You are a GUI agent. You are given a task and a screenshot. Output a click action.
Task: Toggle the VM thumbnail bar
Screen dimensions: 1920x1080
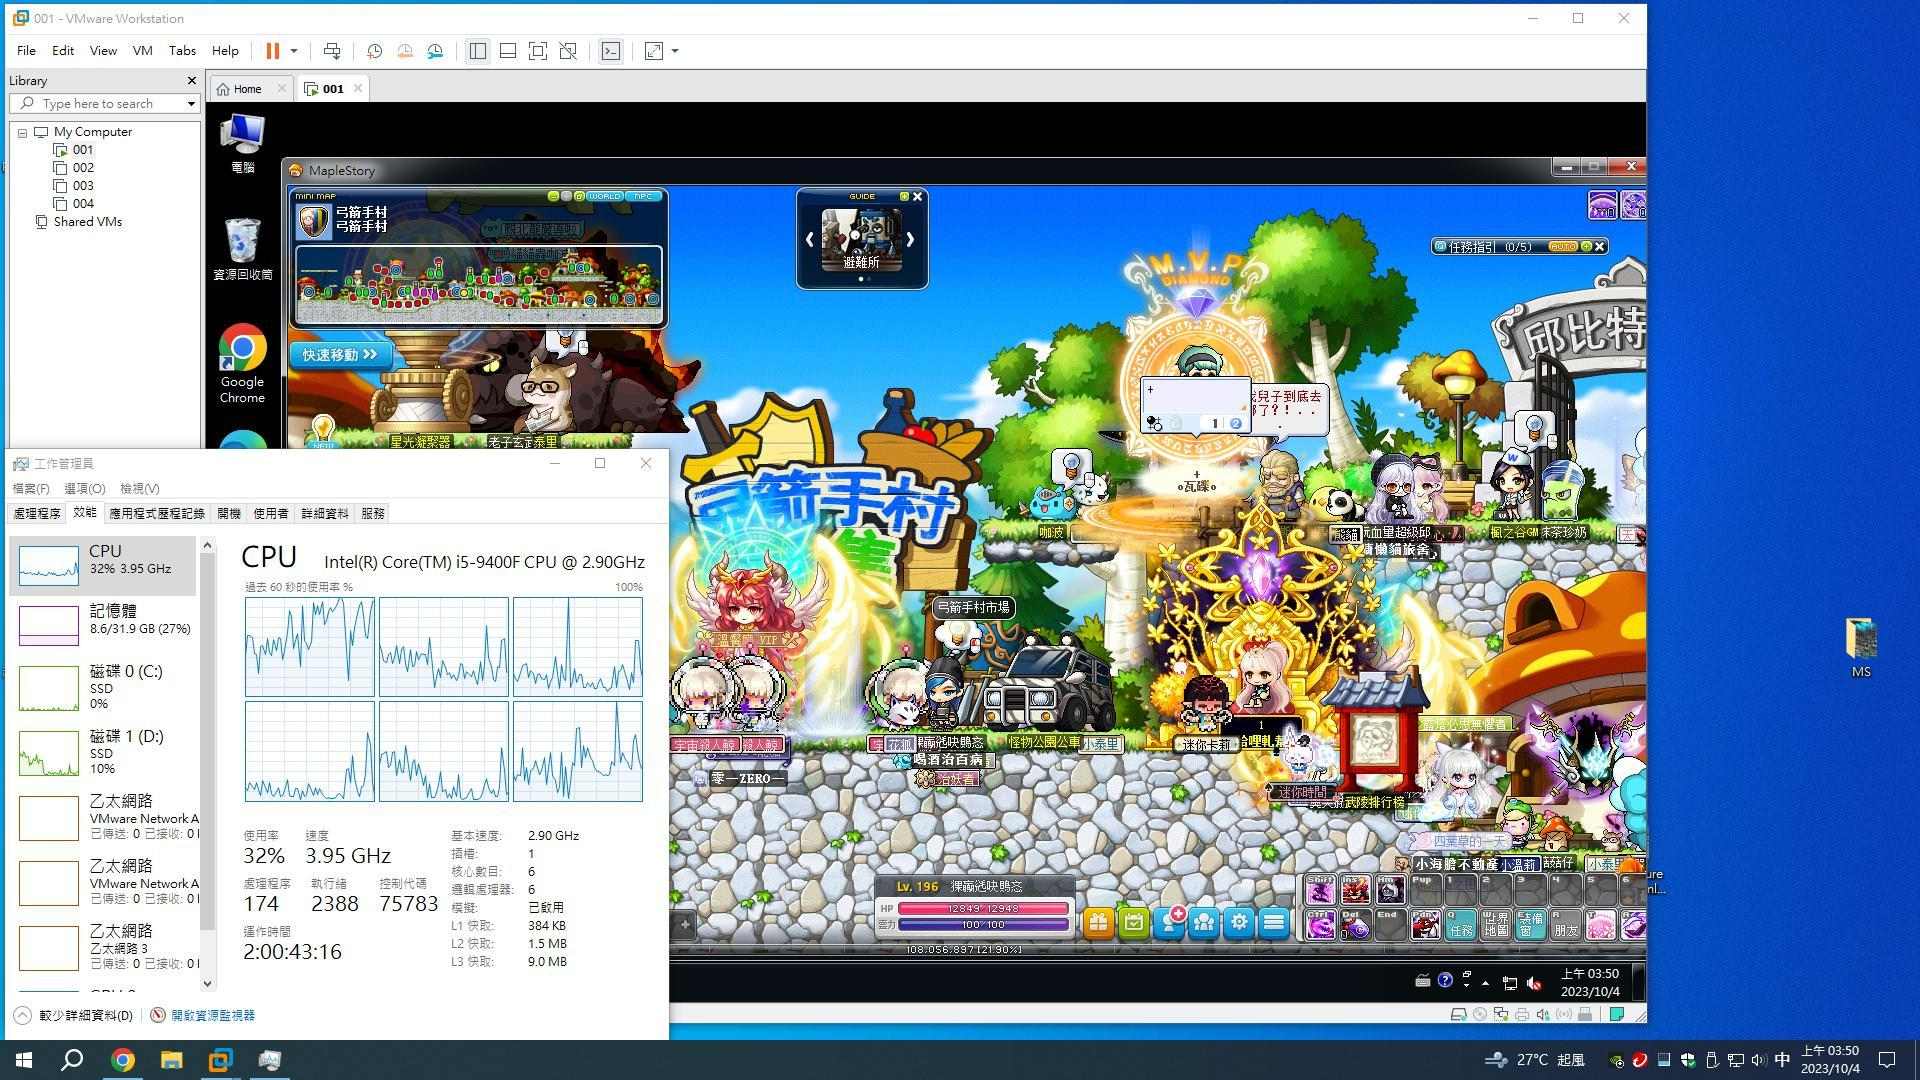(508, 51)
